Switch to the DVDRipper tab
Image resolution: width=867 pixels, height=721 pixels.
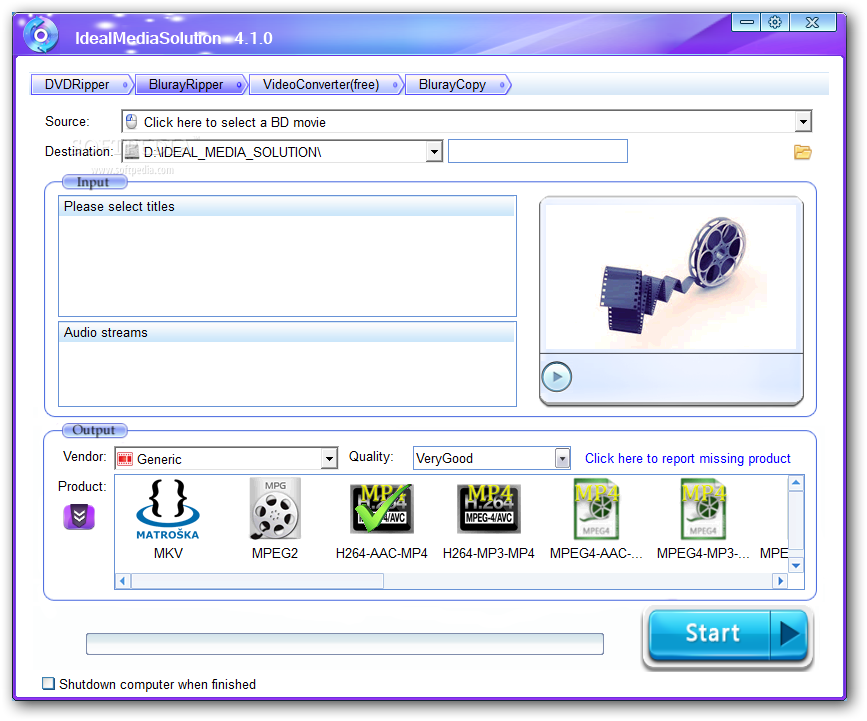click(x=81, y=85)
